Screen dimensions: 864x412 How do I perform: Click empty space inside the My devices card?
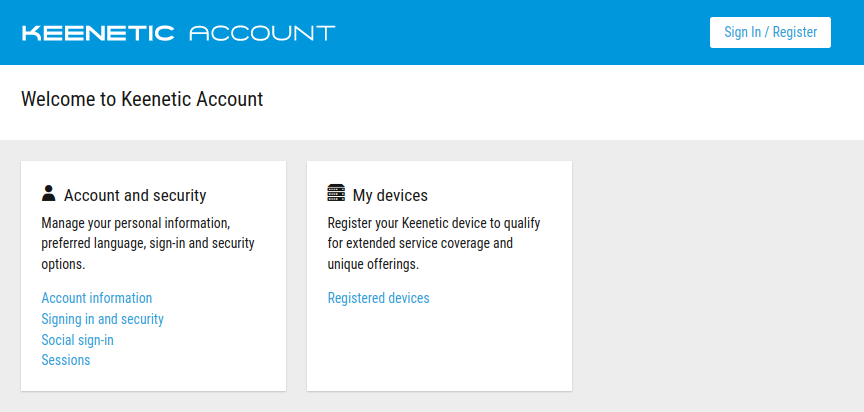pos(440,350)
